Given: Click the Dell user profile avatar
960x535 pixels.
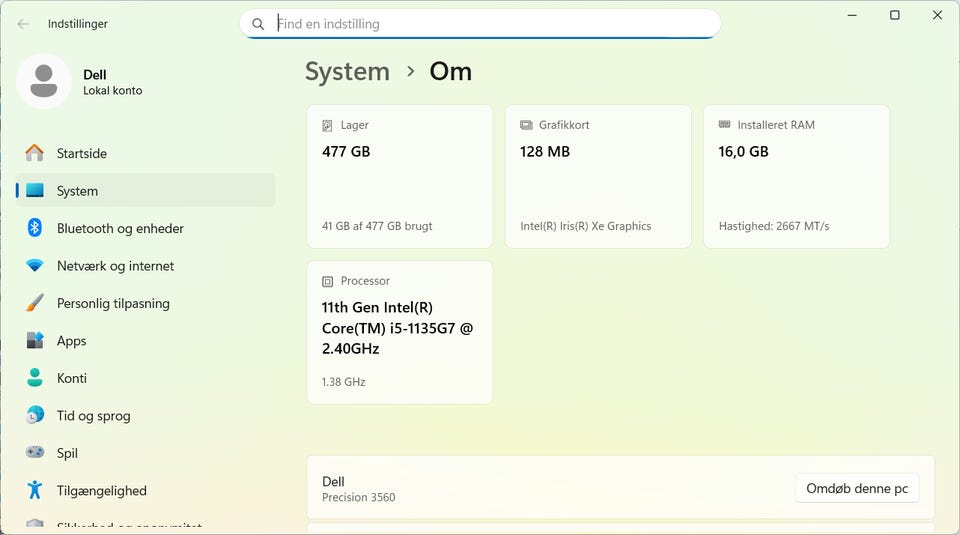Looking at the screenshot, I should pyautogui.click(x=44, y=82).
